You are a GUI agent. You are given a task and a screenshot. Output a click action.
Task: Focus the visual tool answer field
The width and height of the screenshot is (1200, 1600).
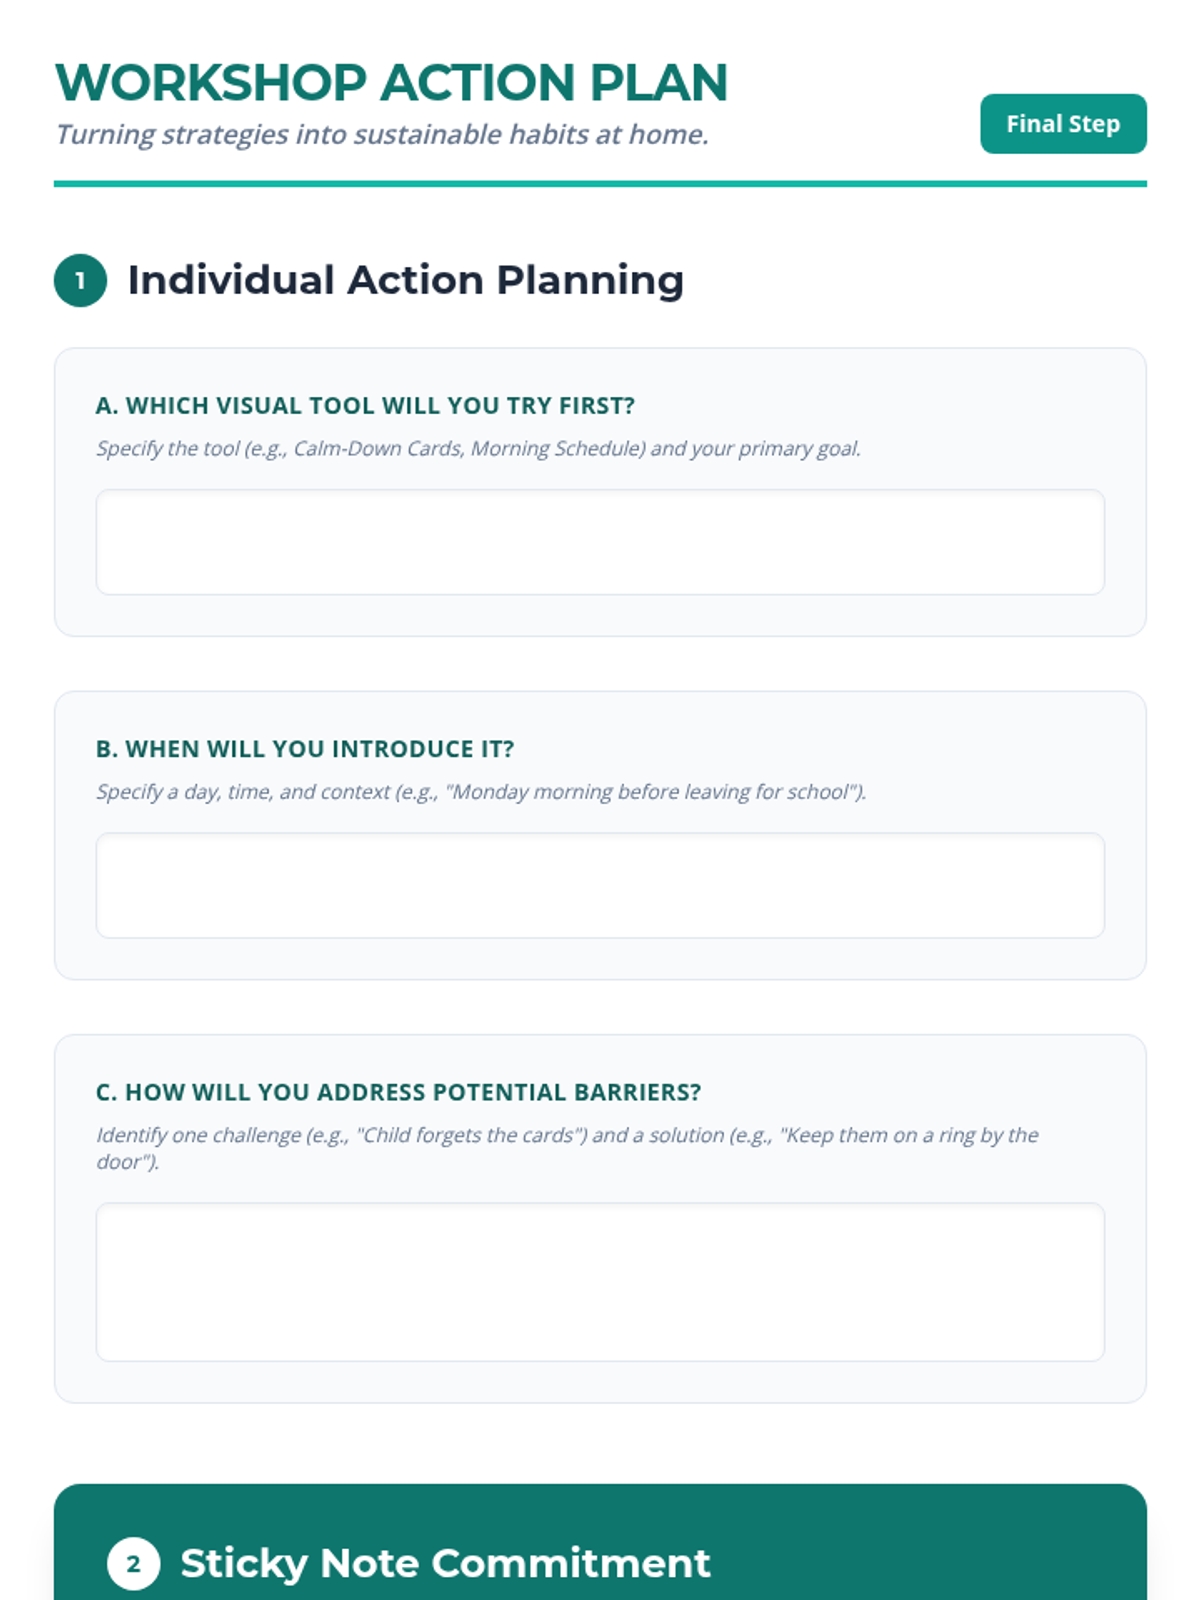[600, 542]
